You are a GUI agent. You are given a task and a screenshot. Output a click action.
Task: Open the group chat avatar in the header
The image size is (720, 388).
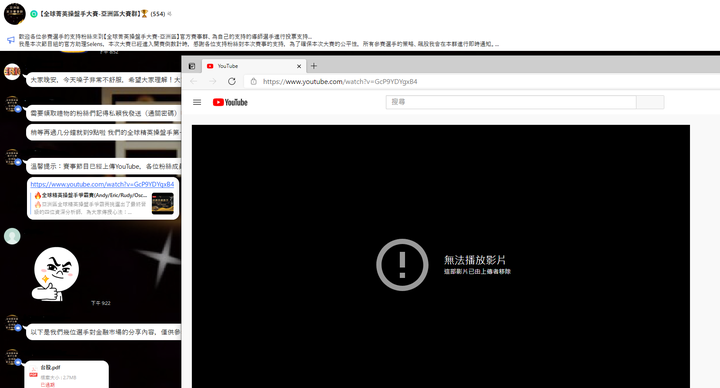click(x=15, y=14)
